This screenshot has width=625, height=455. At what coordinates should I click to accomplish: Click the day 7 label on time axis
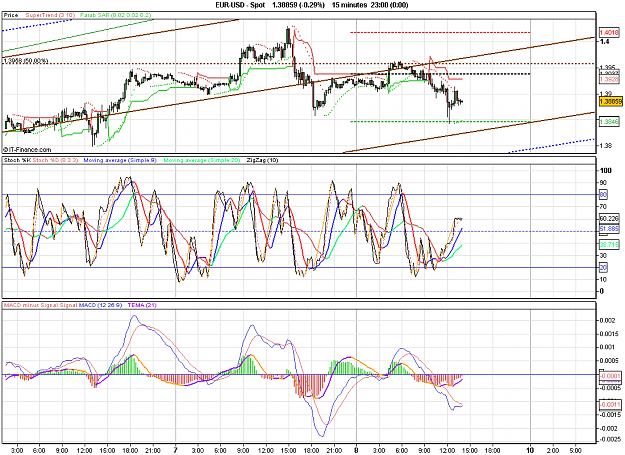click(x=175, y=450)
